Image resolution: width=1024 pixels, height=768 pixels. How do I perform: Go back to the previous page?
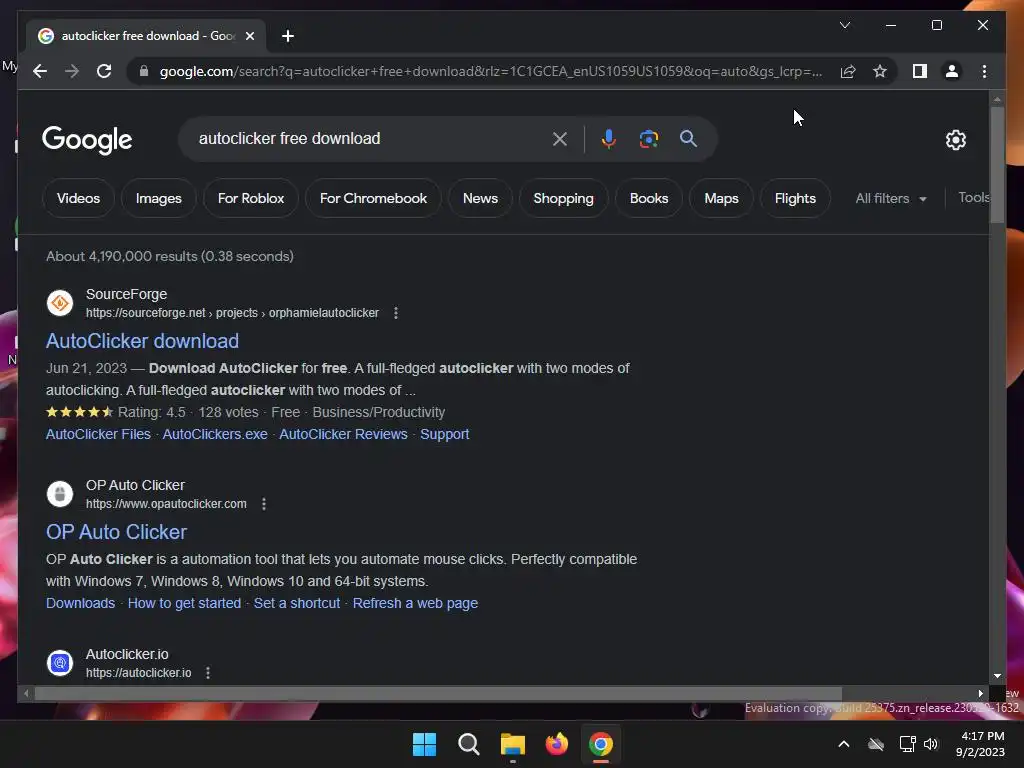pos(40,71)
